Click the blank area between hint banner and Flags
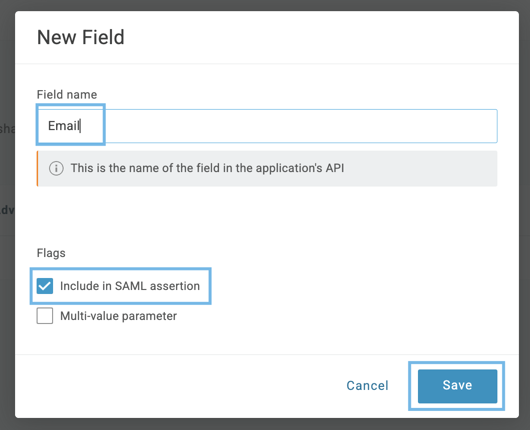 tap(267, 216)
